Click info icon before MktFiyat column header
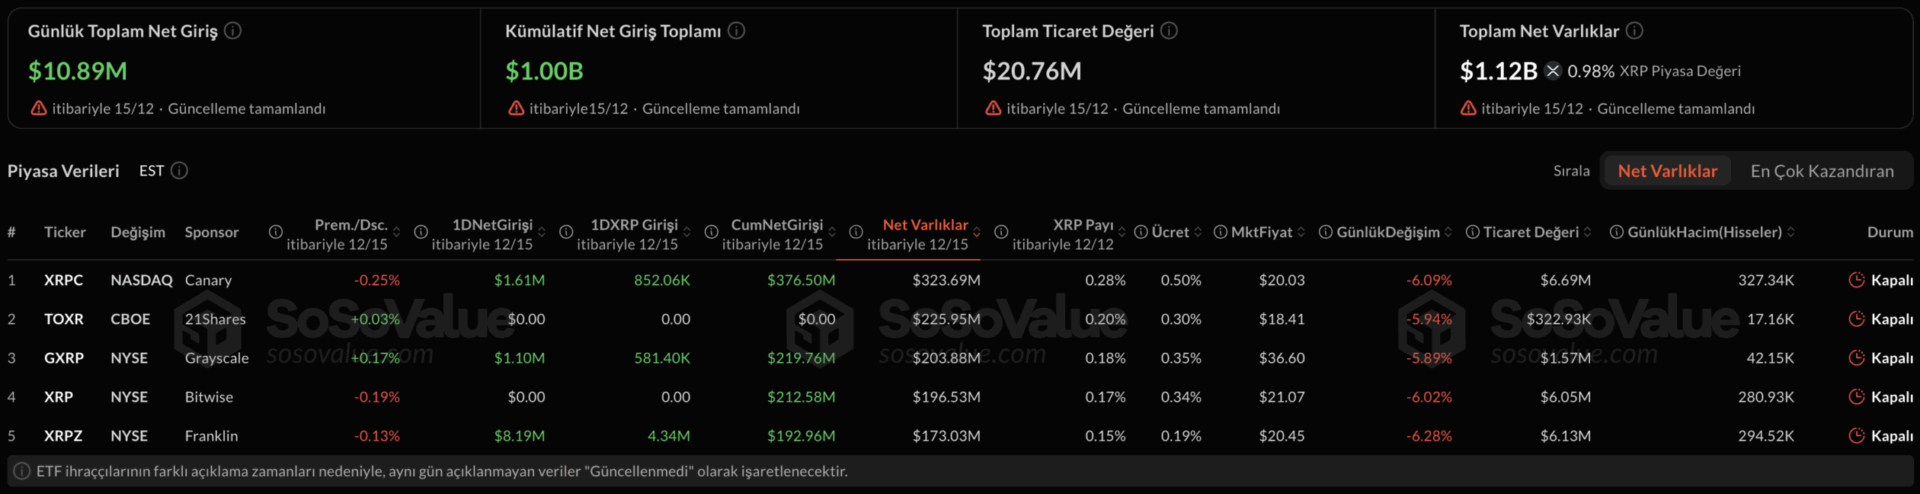Viewport: 1920px width, 494px height. pos(1220,232)
